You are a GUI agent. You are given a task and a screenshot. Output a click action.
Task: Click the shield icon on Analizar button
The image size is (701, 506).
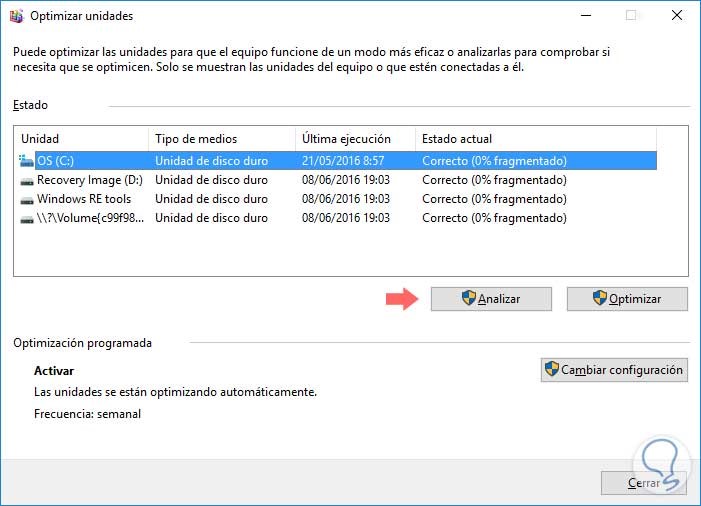tap(468, 298)
